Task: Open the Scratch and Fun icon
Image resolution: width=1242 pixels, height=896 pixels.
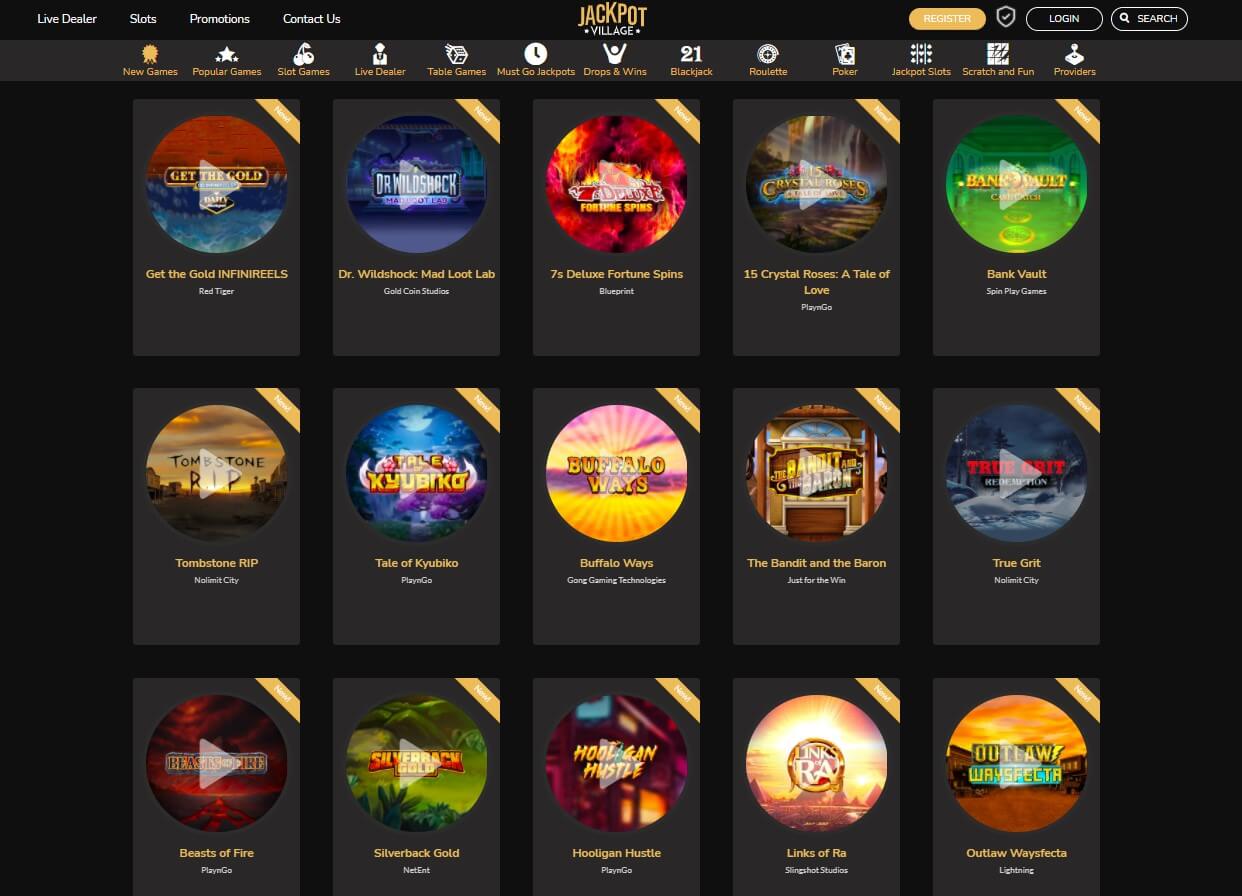Action: point(998,54)
